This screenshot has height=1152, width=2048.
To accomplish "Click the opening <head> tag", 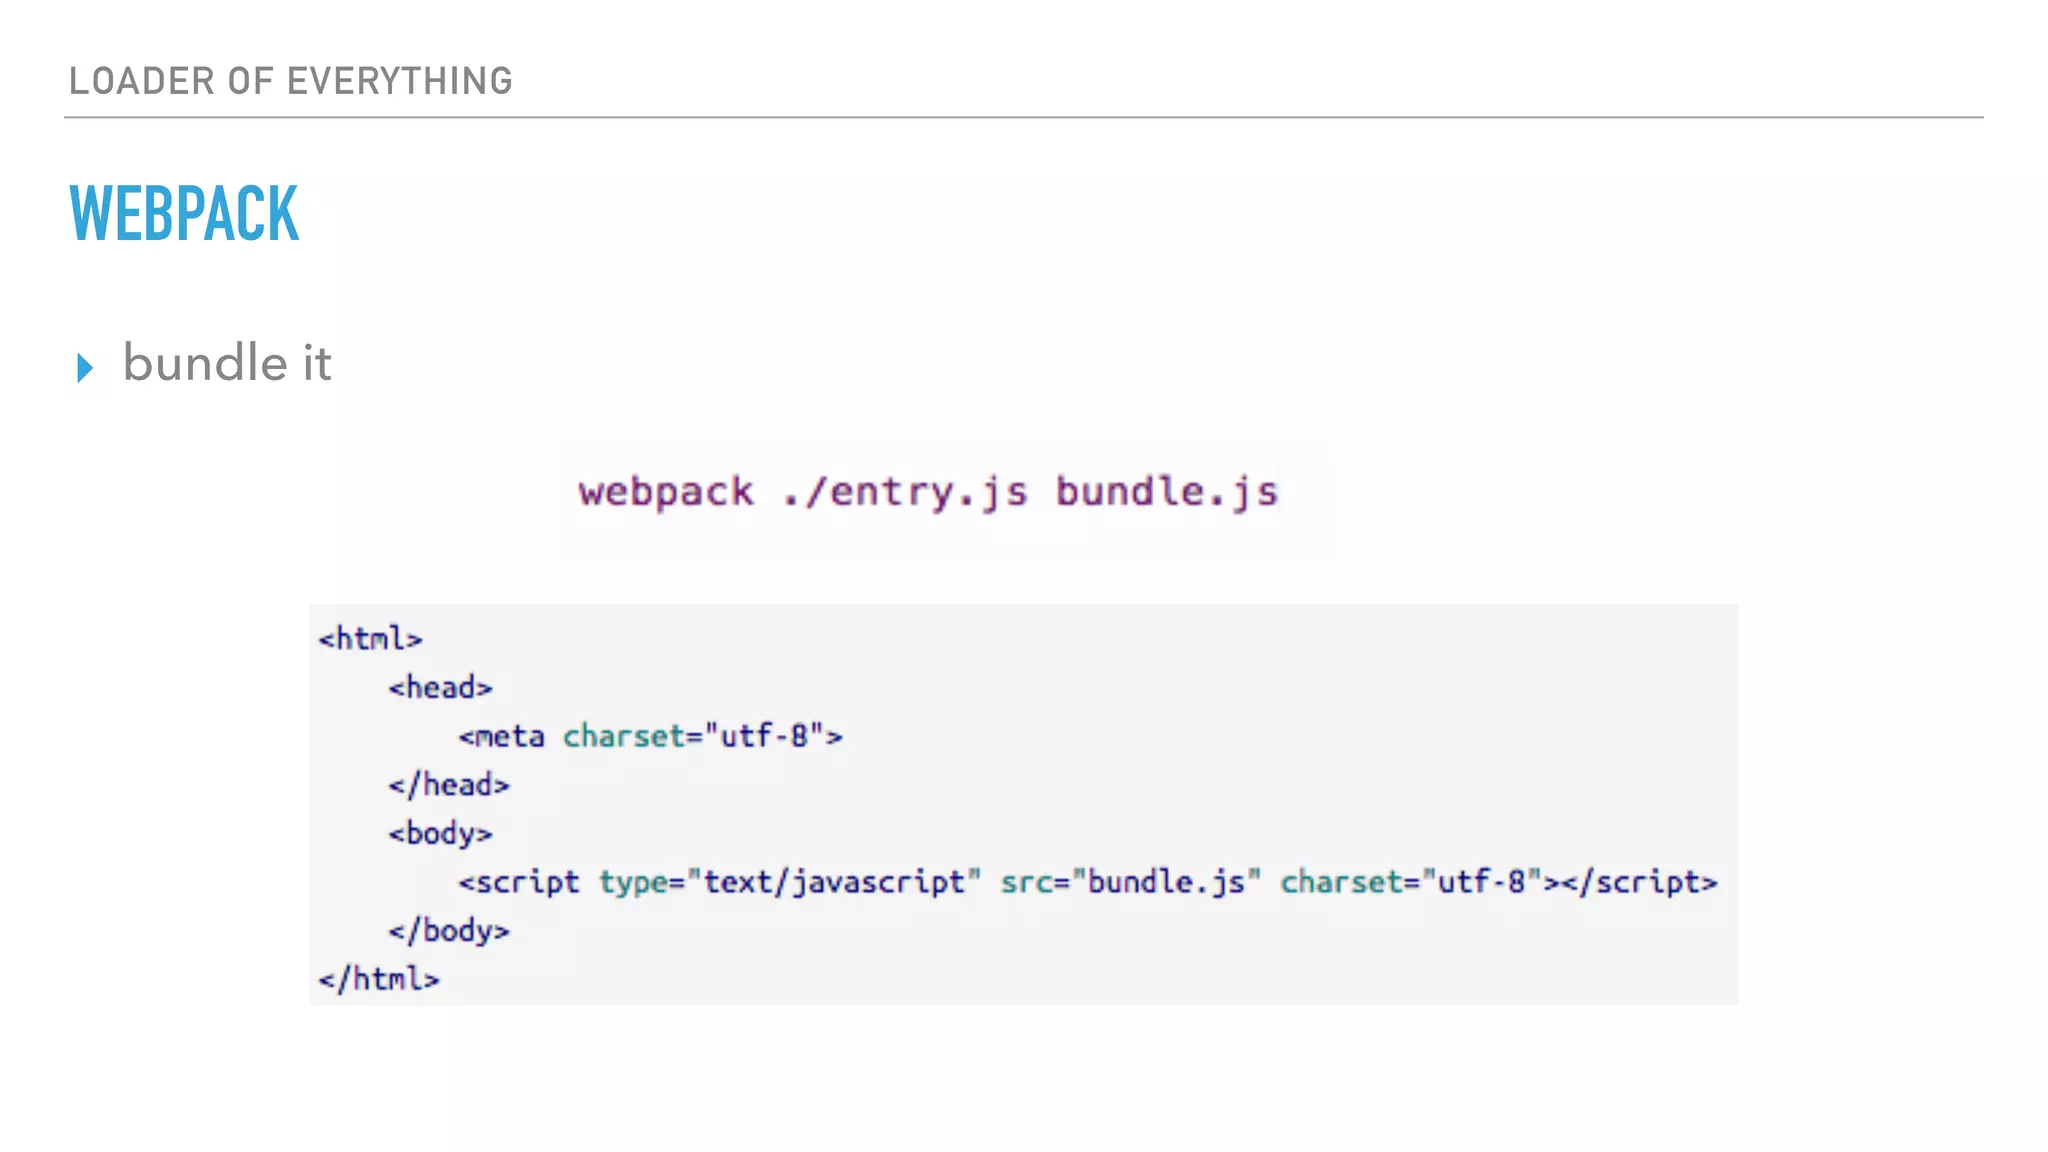I will pos(440,688).
